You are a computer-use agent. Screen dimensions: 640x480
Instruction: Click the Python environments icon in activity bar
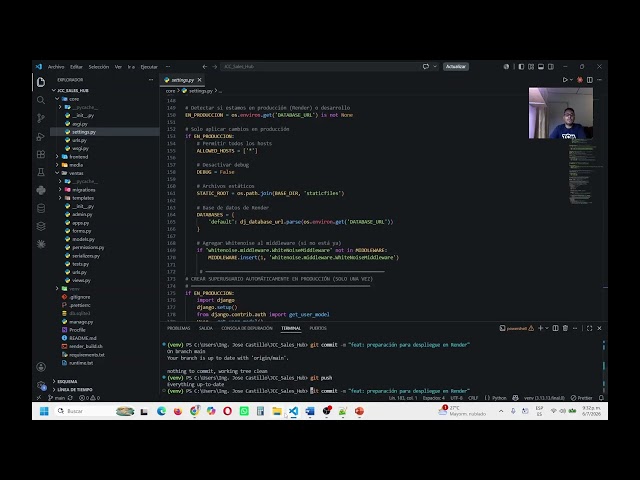(41, 190)
